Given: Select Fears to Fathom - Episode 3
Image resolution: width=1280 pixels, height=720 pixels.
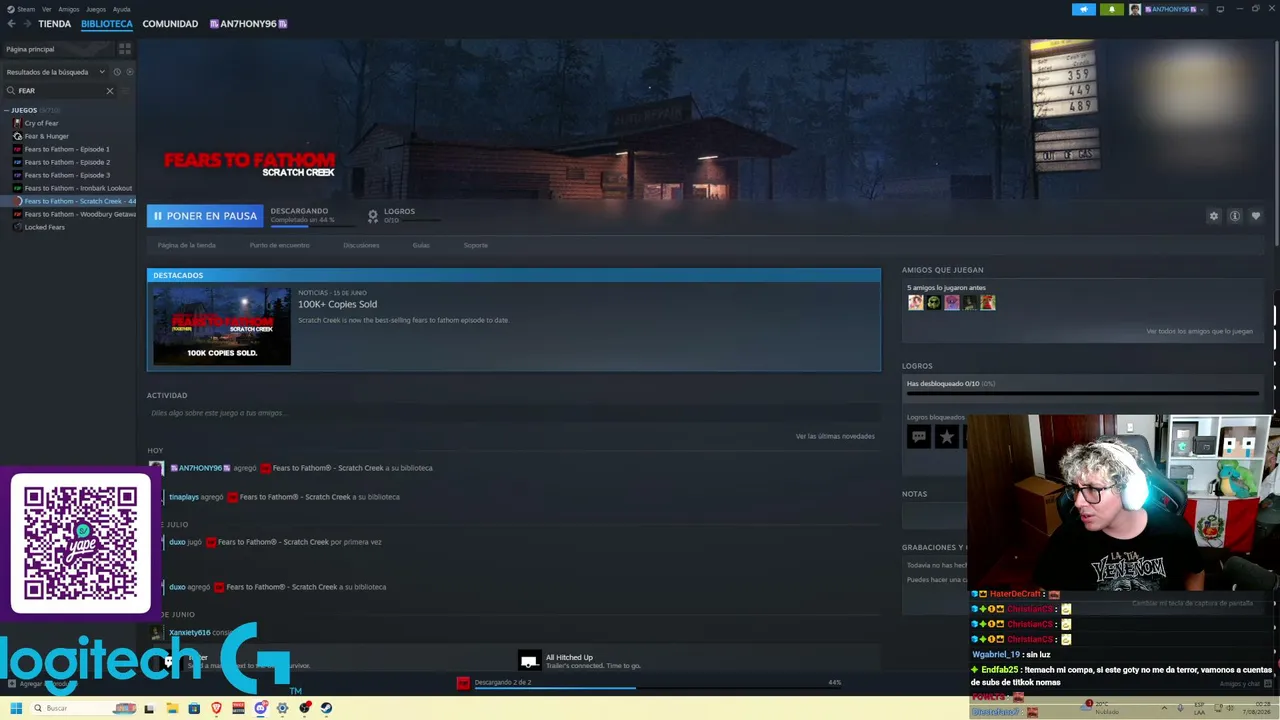Looking at the screenshot, I should [67, 175].
